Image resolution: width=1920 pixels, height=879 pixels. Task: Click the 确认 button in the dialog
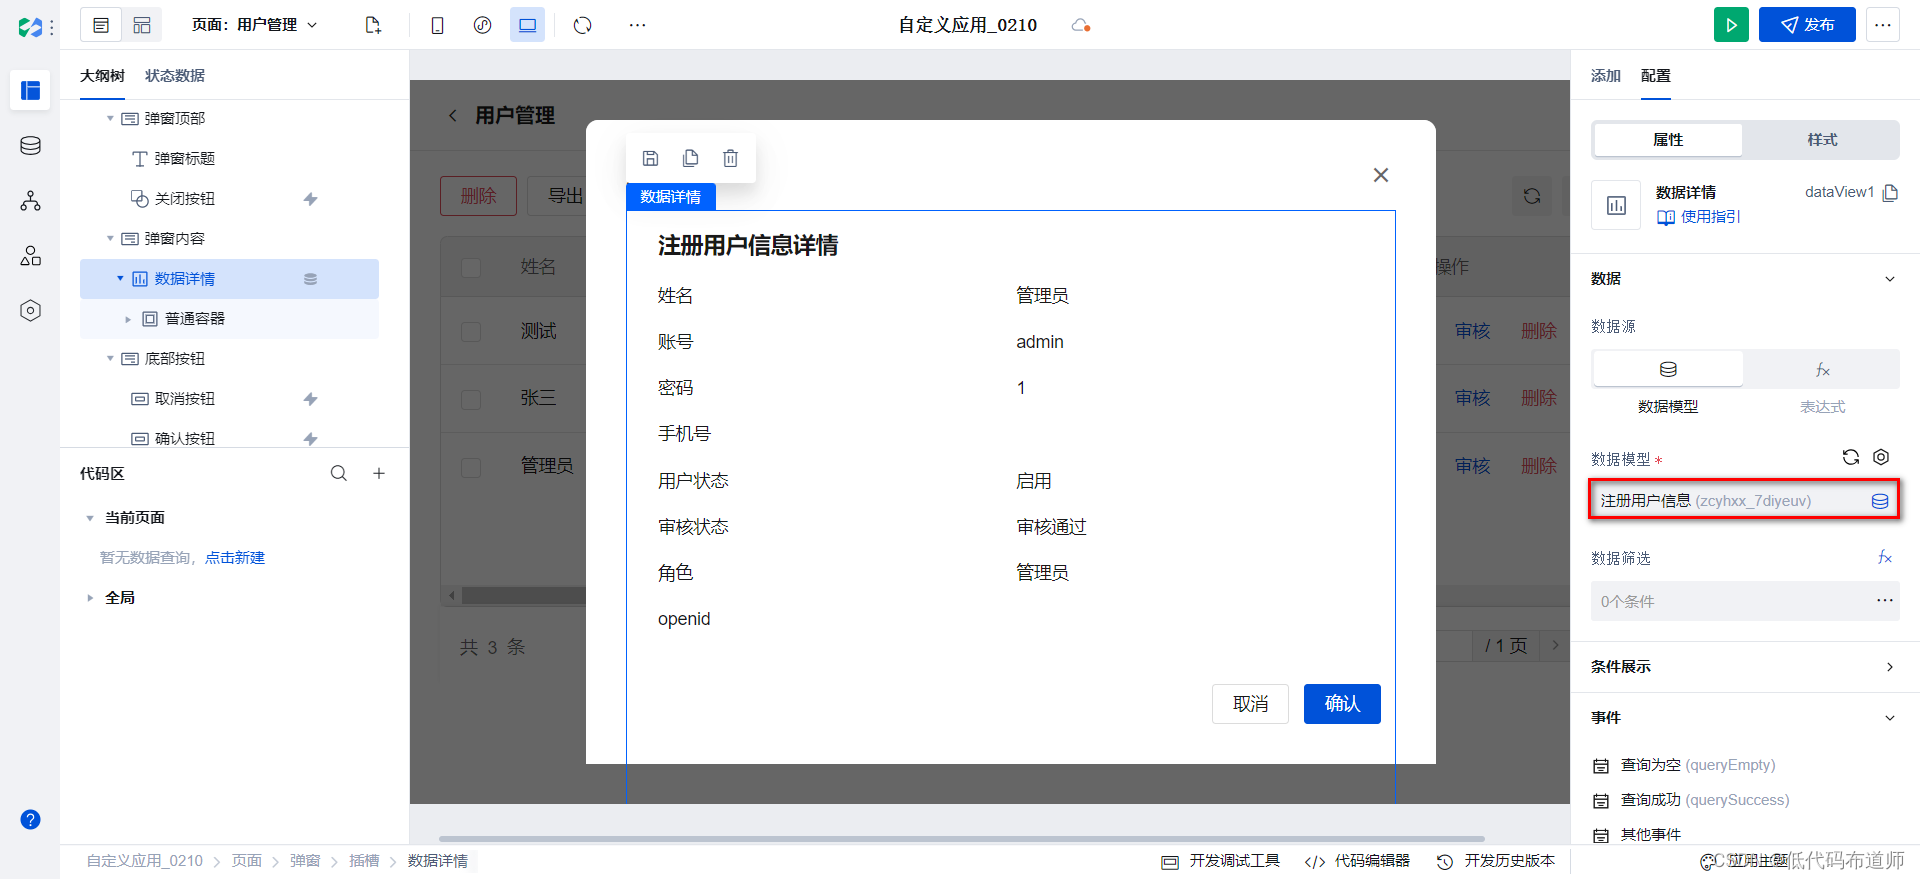click(x=1342, y=704)
